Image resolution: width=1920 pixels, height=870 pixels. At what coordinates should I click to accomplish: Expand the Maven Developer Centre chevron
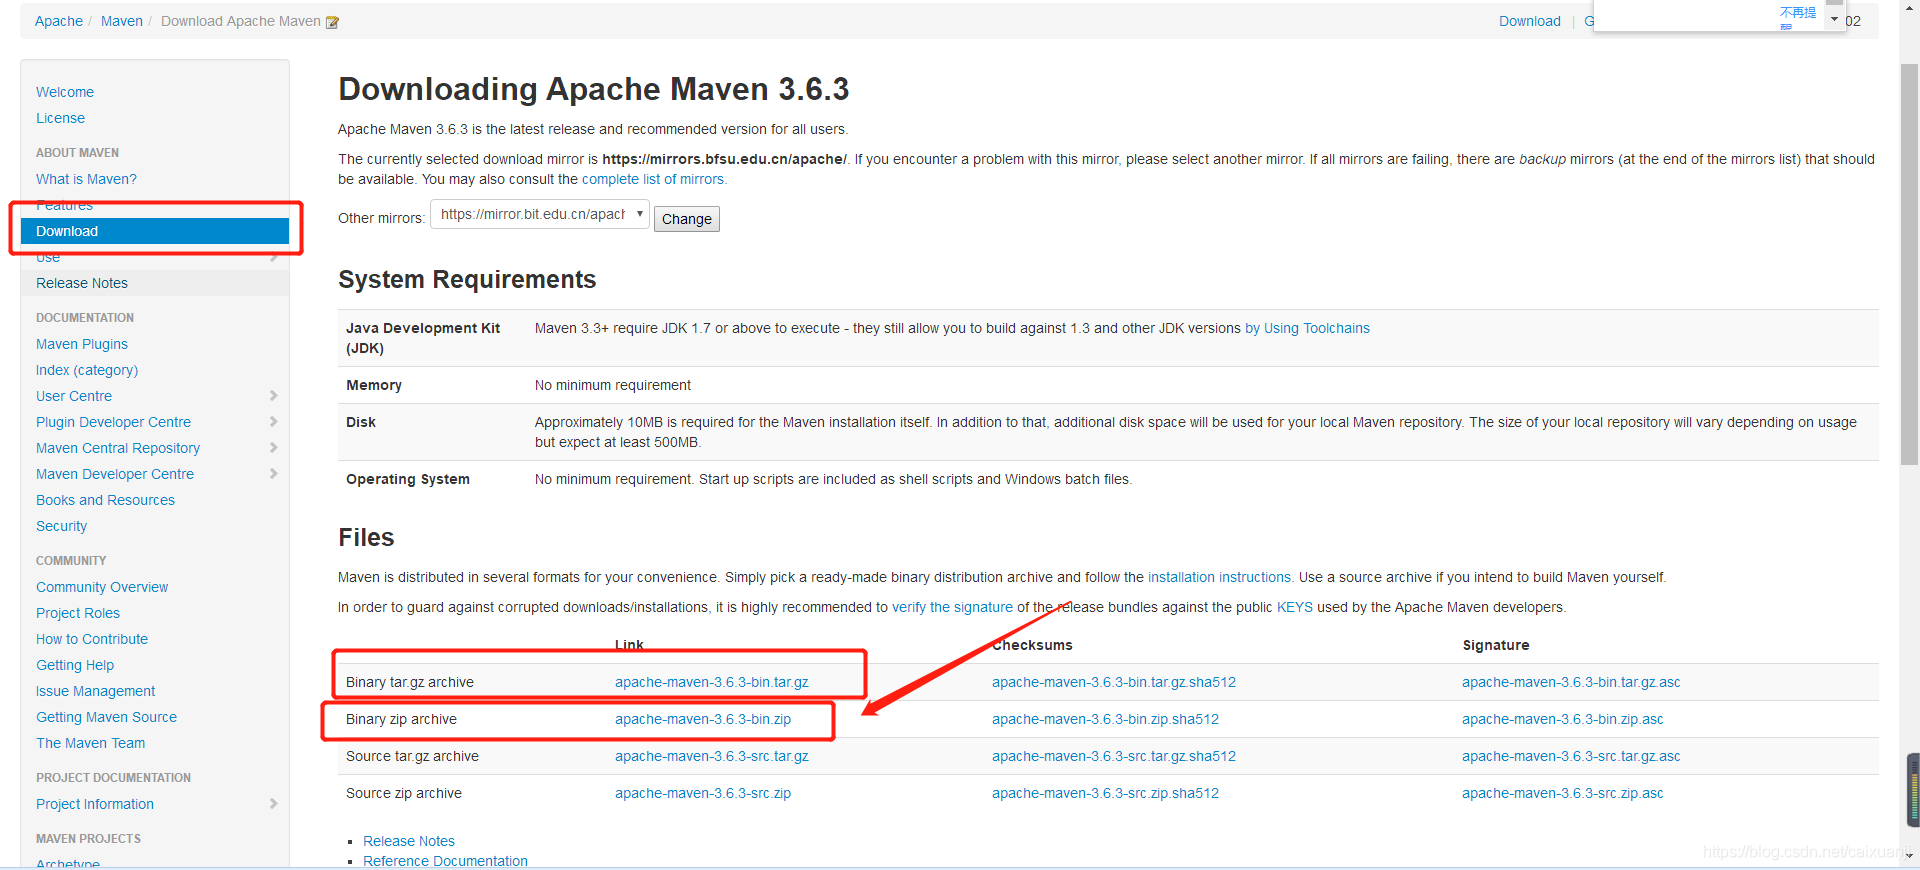coord(274,474)
